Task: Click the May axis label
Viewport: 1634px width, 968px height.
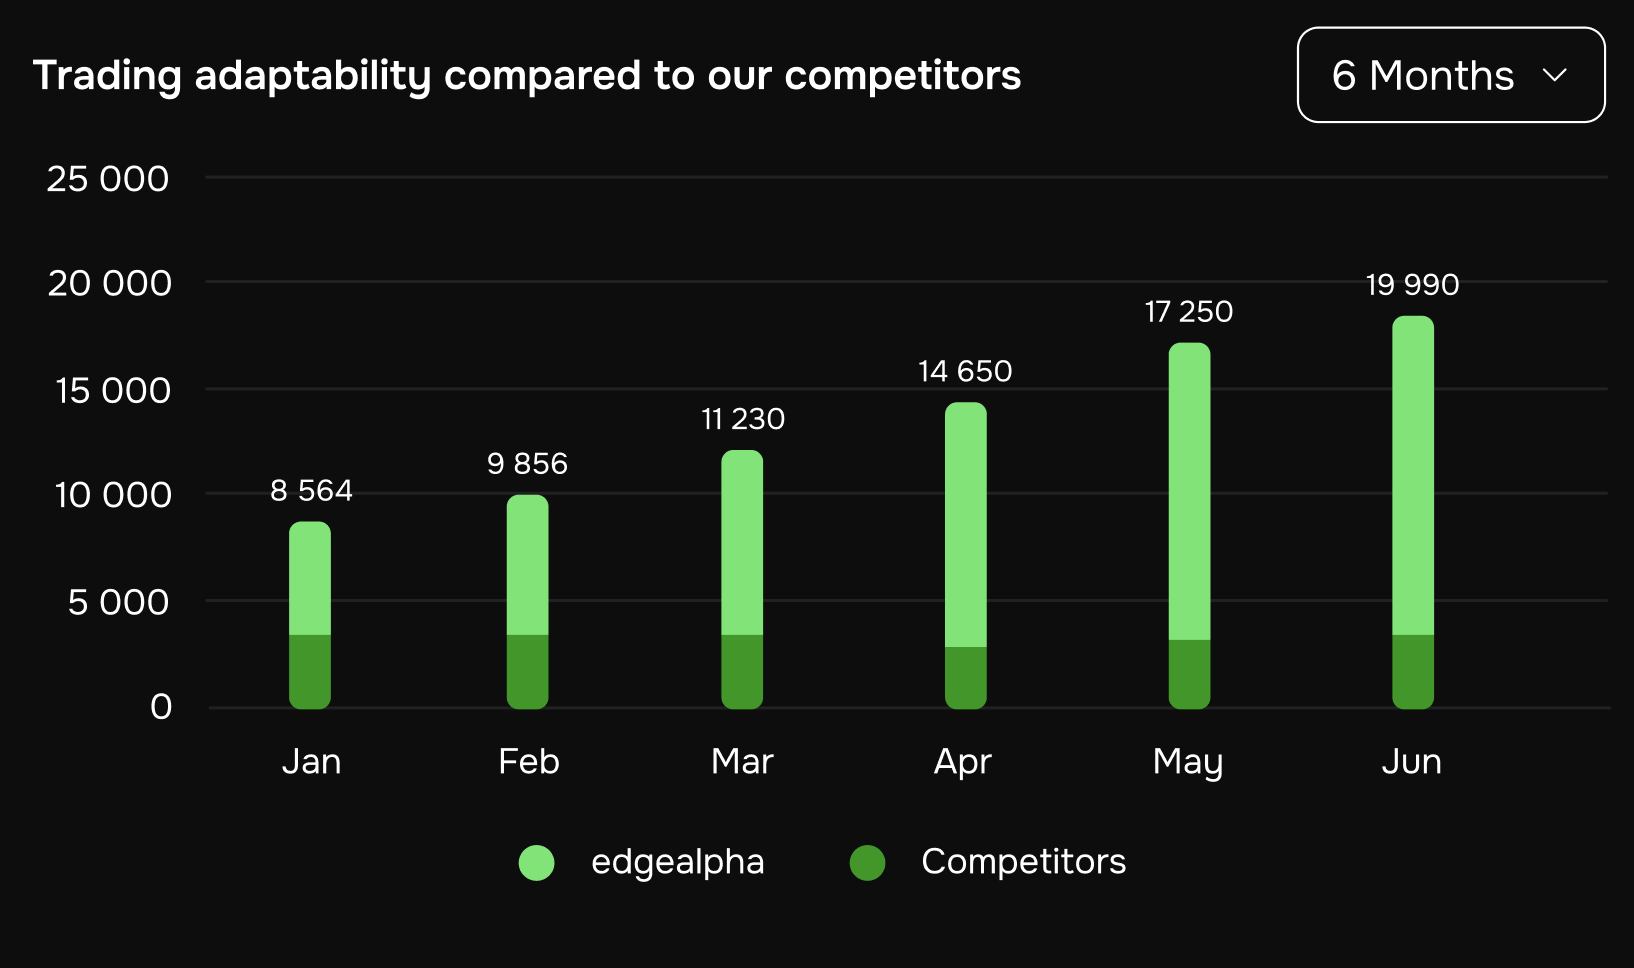Action: tap(1187, 763)
